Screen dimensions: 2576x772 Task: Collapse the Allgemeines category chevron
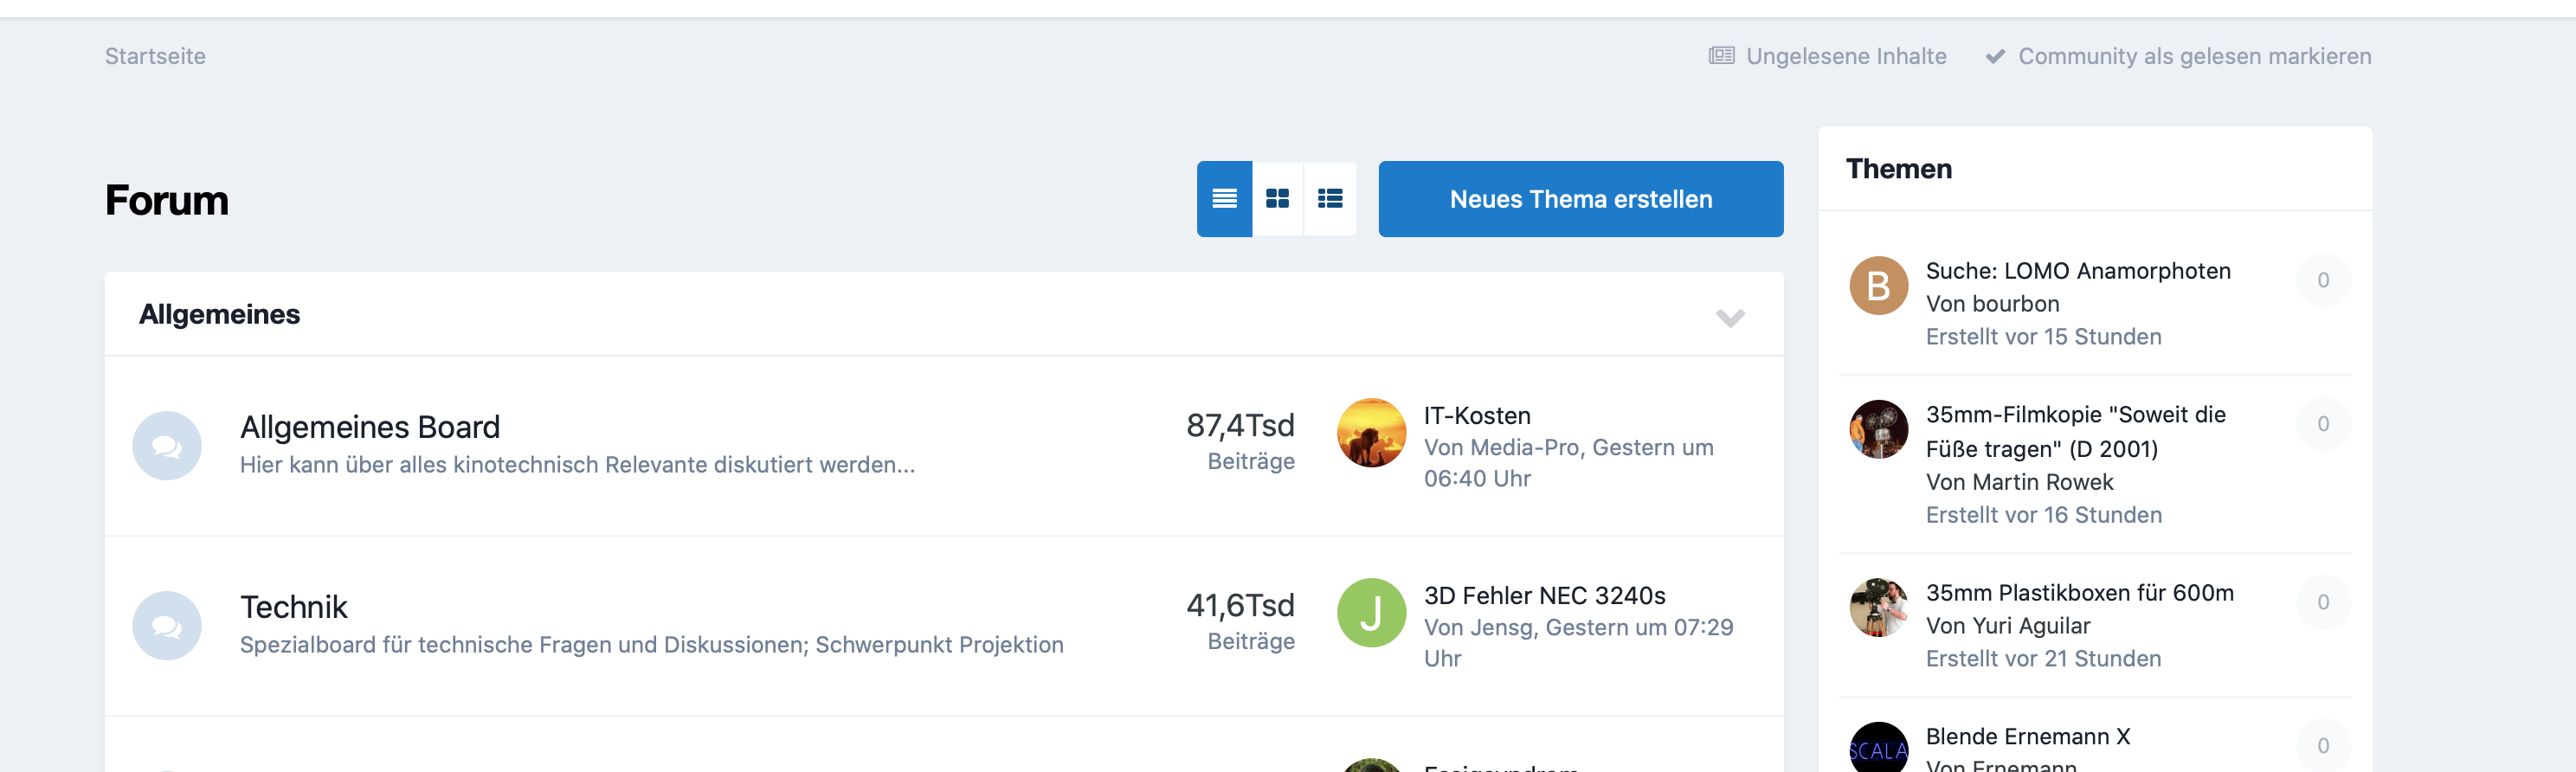(1730, 317)
